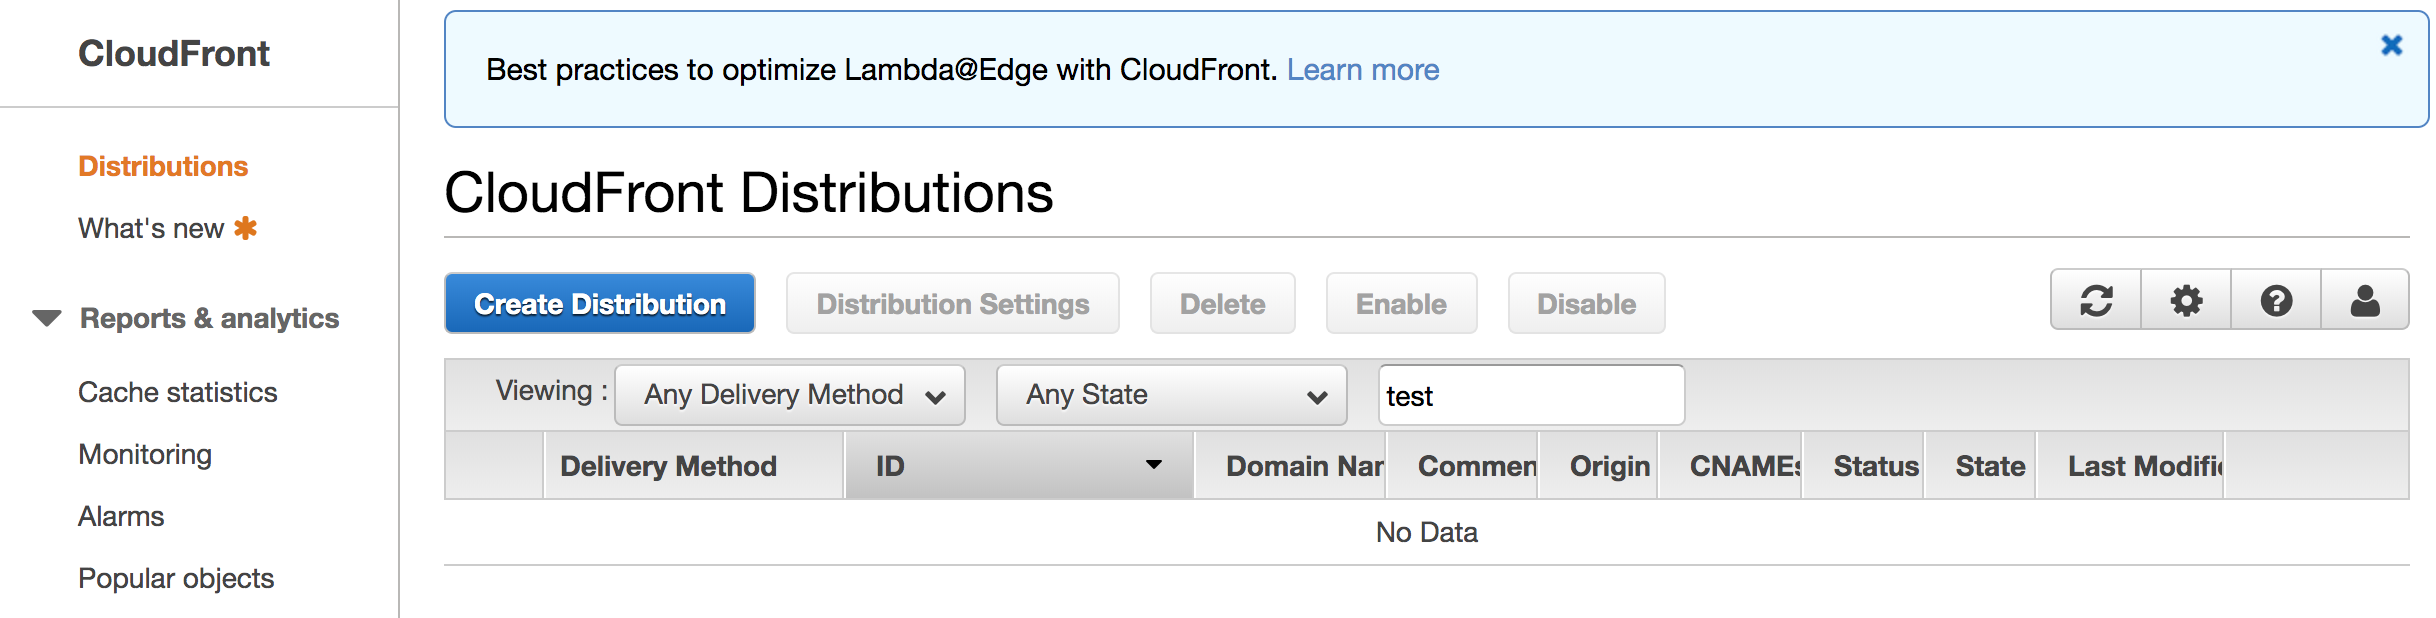This screenshot has width=2436, height=618.
Task: Click the ID column sort arrow
Action: click(x=1154, y=465)
